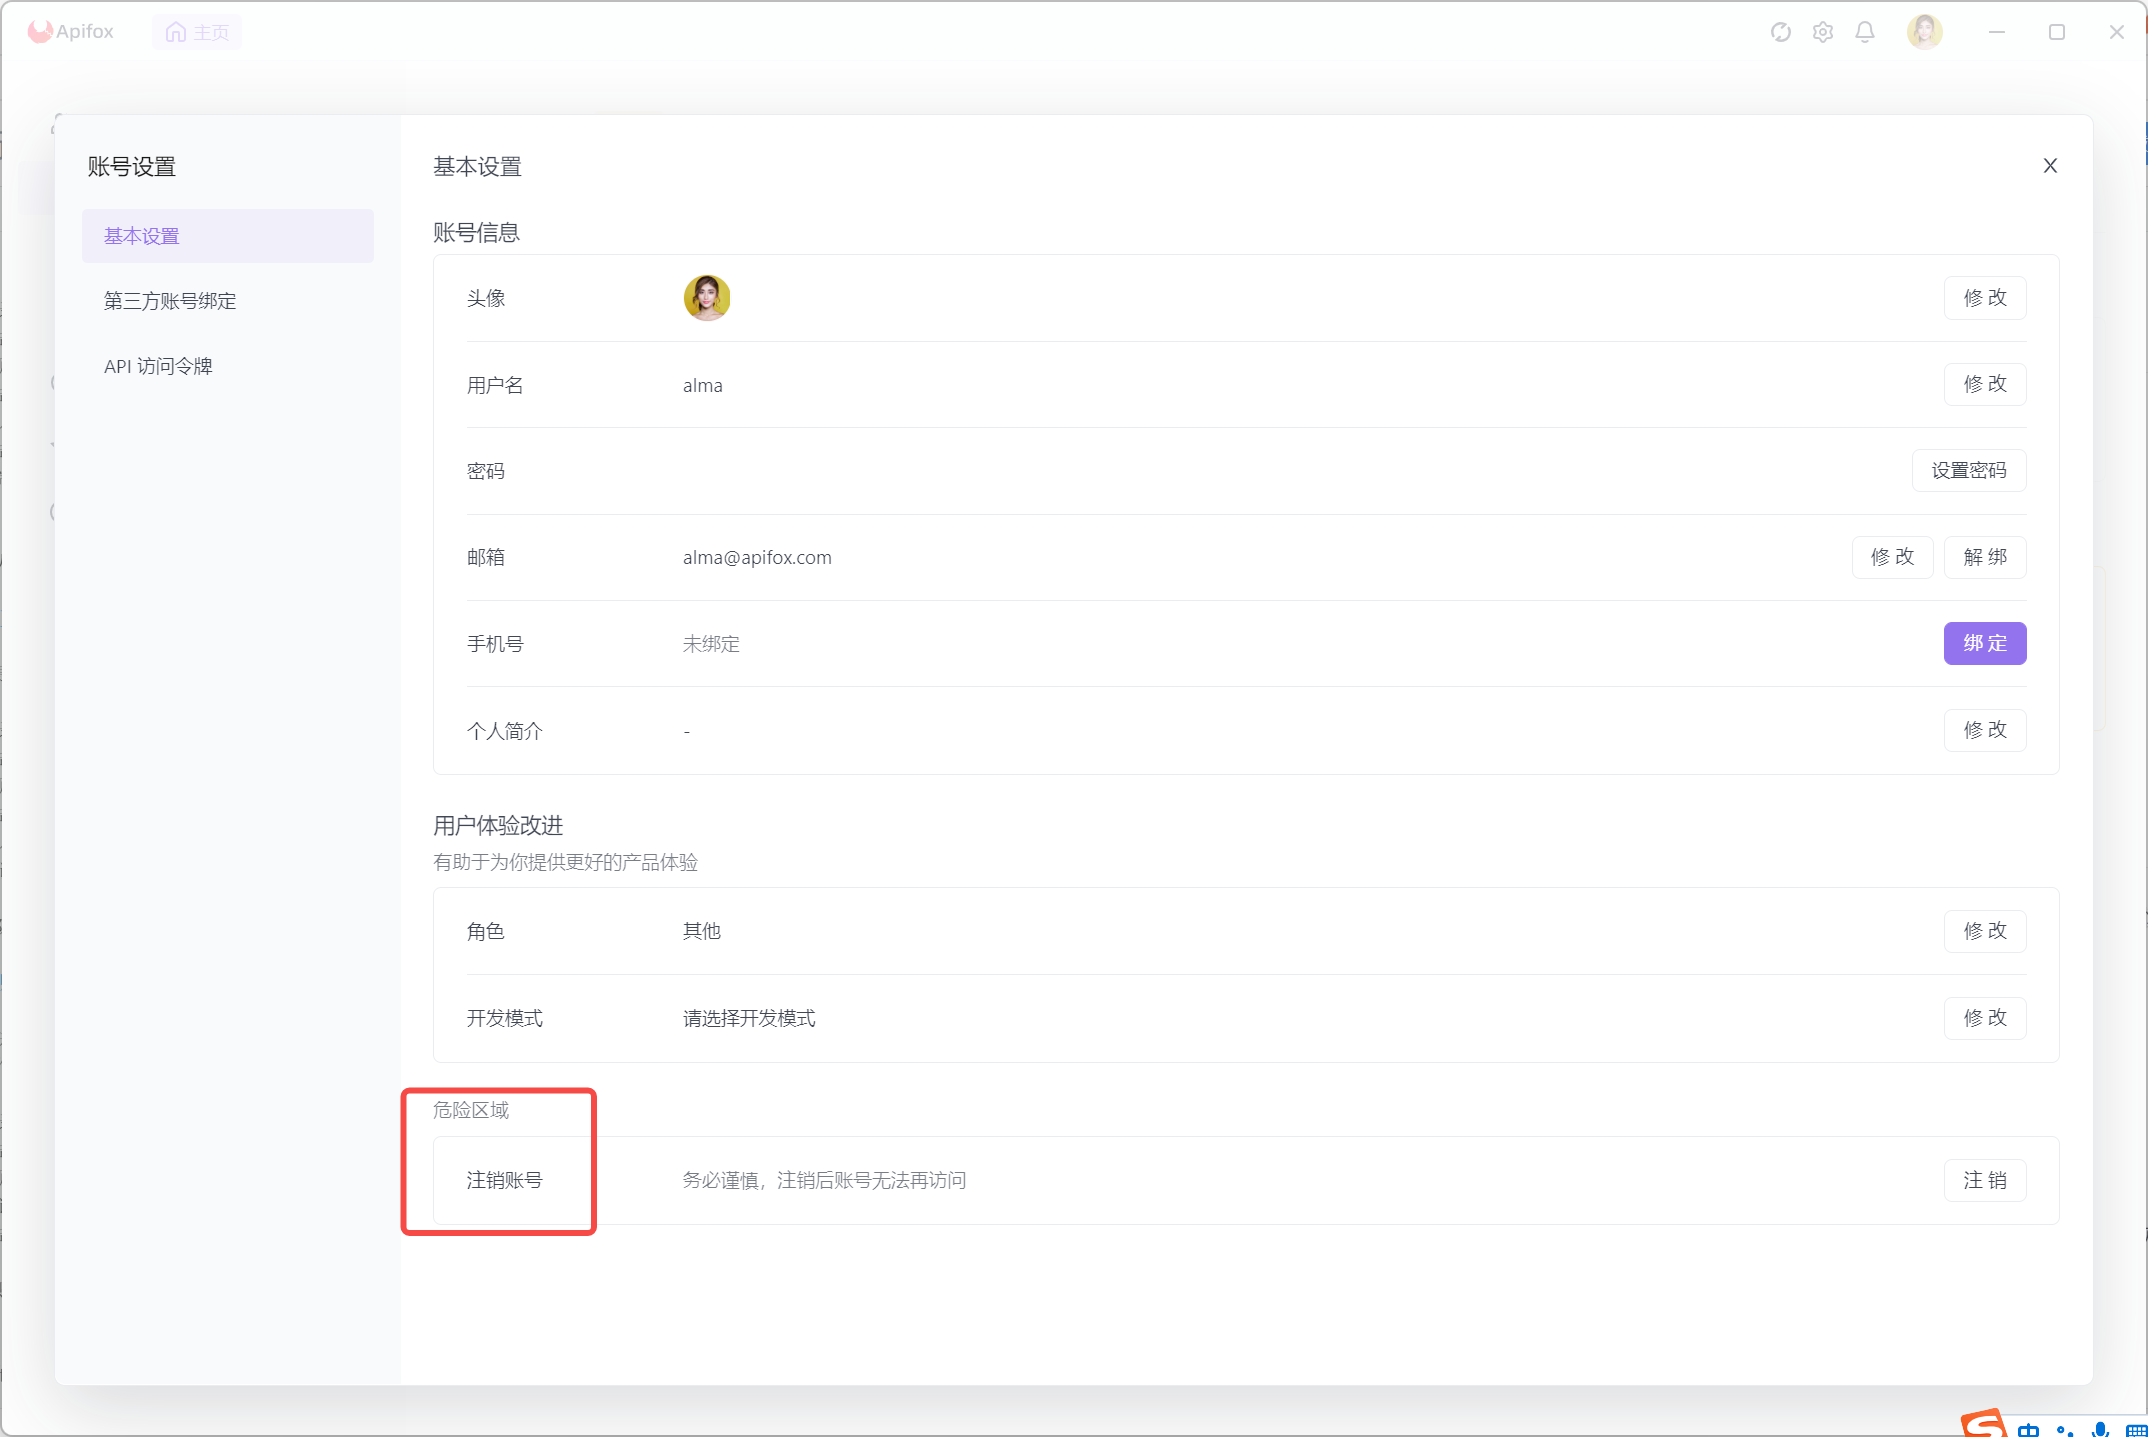Image resolution: width=2148 pixels, height=1437 pixels.
Task: Modify the avatar (头像) with 修改 button
Action: [x=1984, y=298]
